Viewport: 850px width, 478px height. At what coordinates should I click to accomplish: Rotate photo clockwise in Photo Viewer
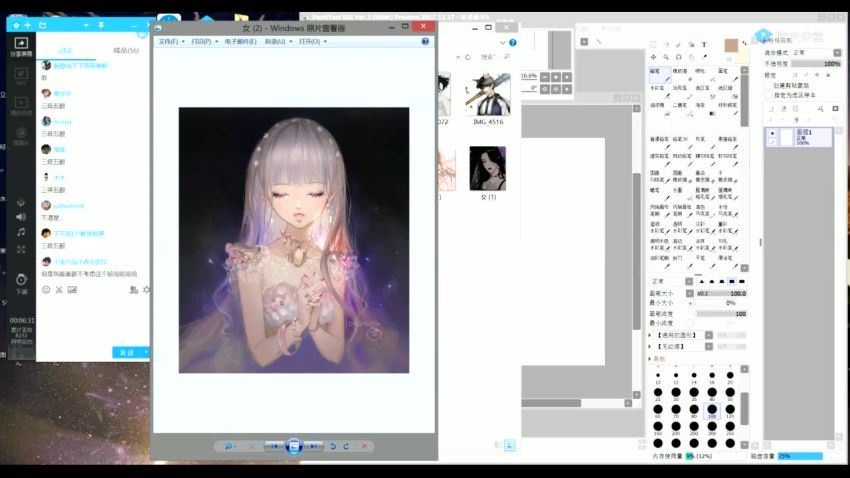(x=346, y=446)
